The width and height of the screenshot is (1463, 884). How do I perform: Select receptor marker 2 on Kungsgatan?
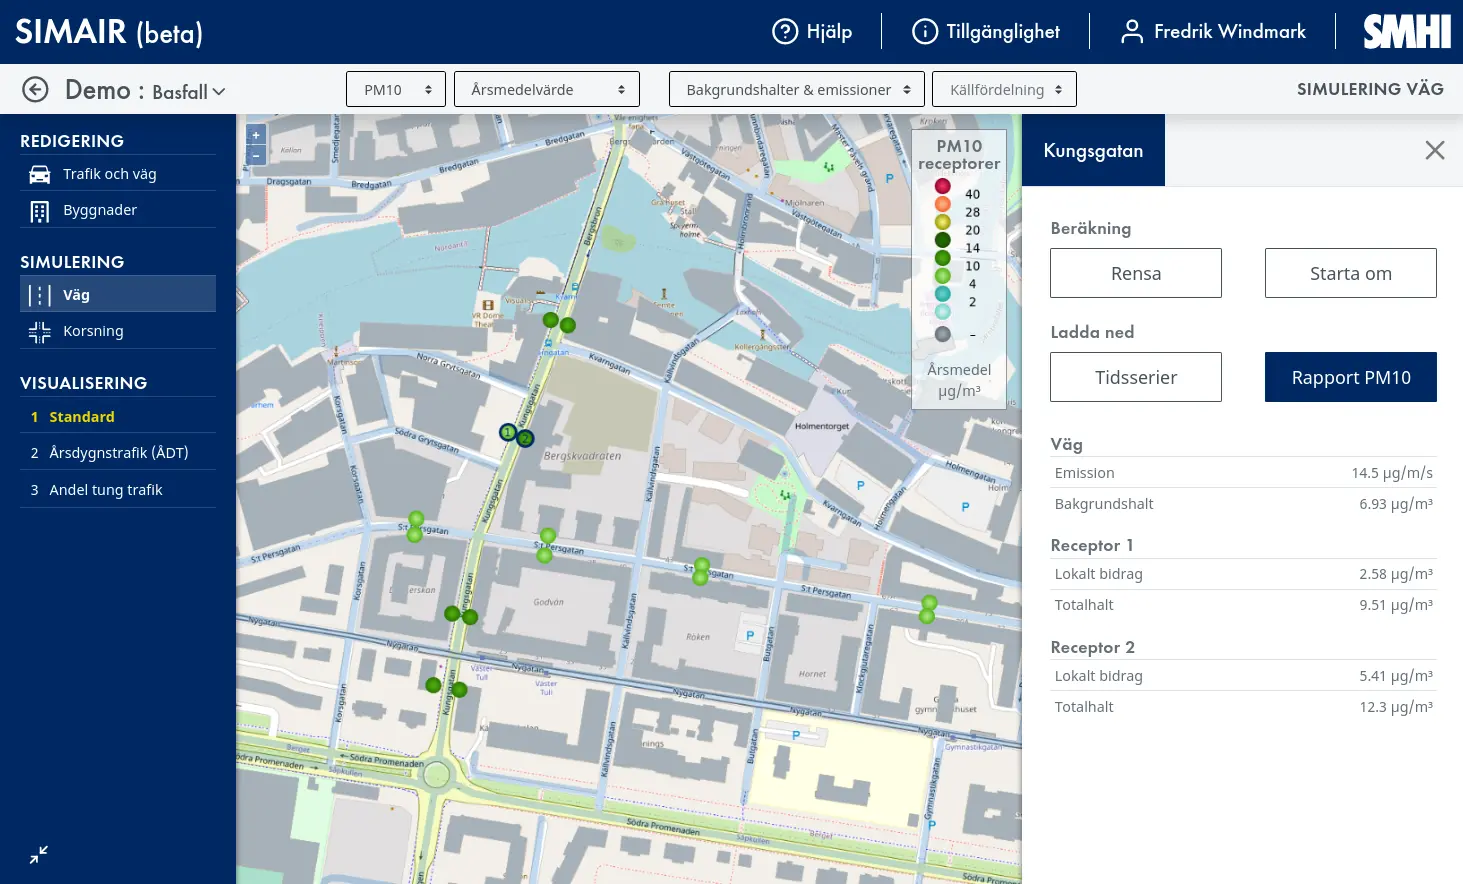[526, 438]
